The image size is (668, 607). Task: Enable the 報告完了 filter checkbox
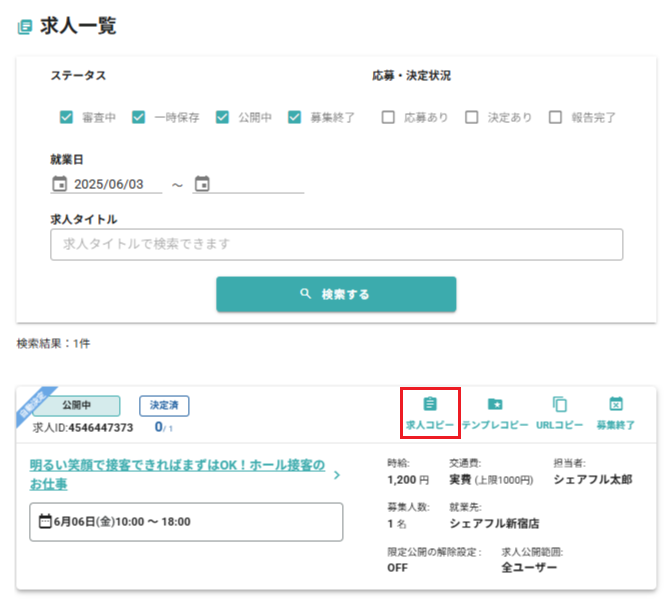(x=555, y=117)
